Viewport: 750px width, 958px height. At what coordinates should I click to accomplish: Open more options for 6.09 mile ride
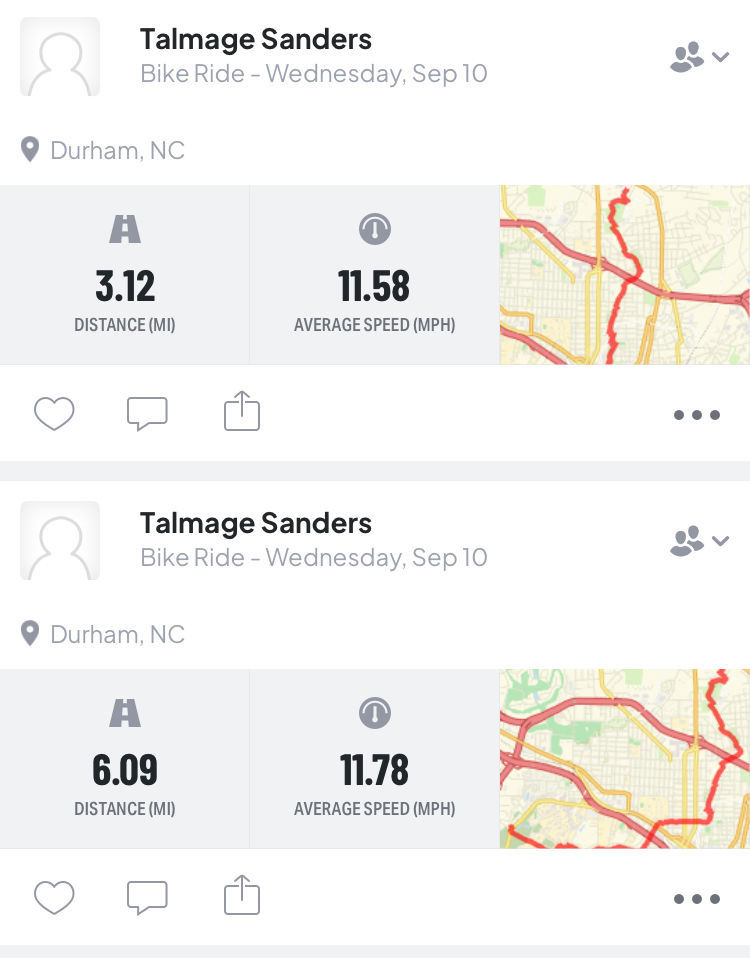(696, 899)
